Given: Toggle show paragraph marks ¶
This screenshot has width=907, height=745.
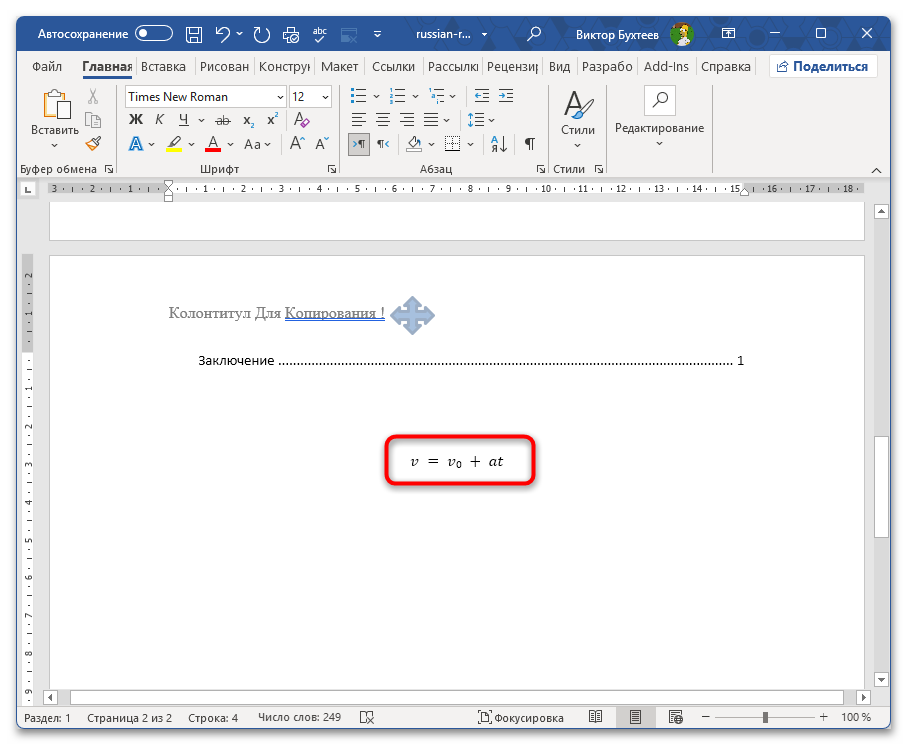Looking at the screenshot, I should 529,143.
